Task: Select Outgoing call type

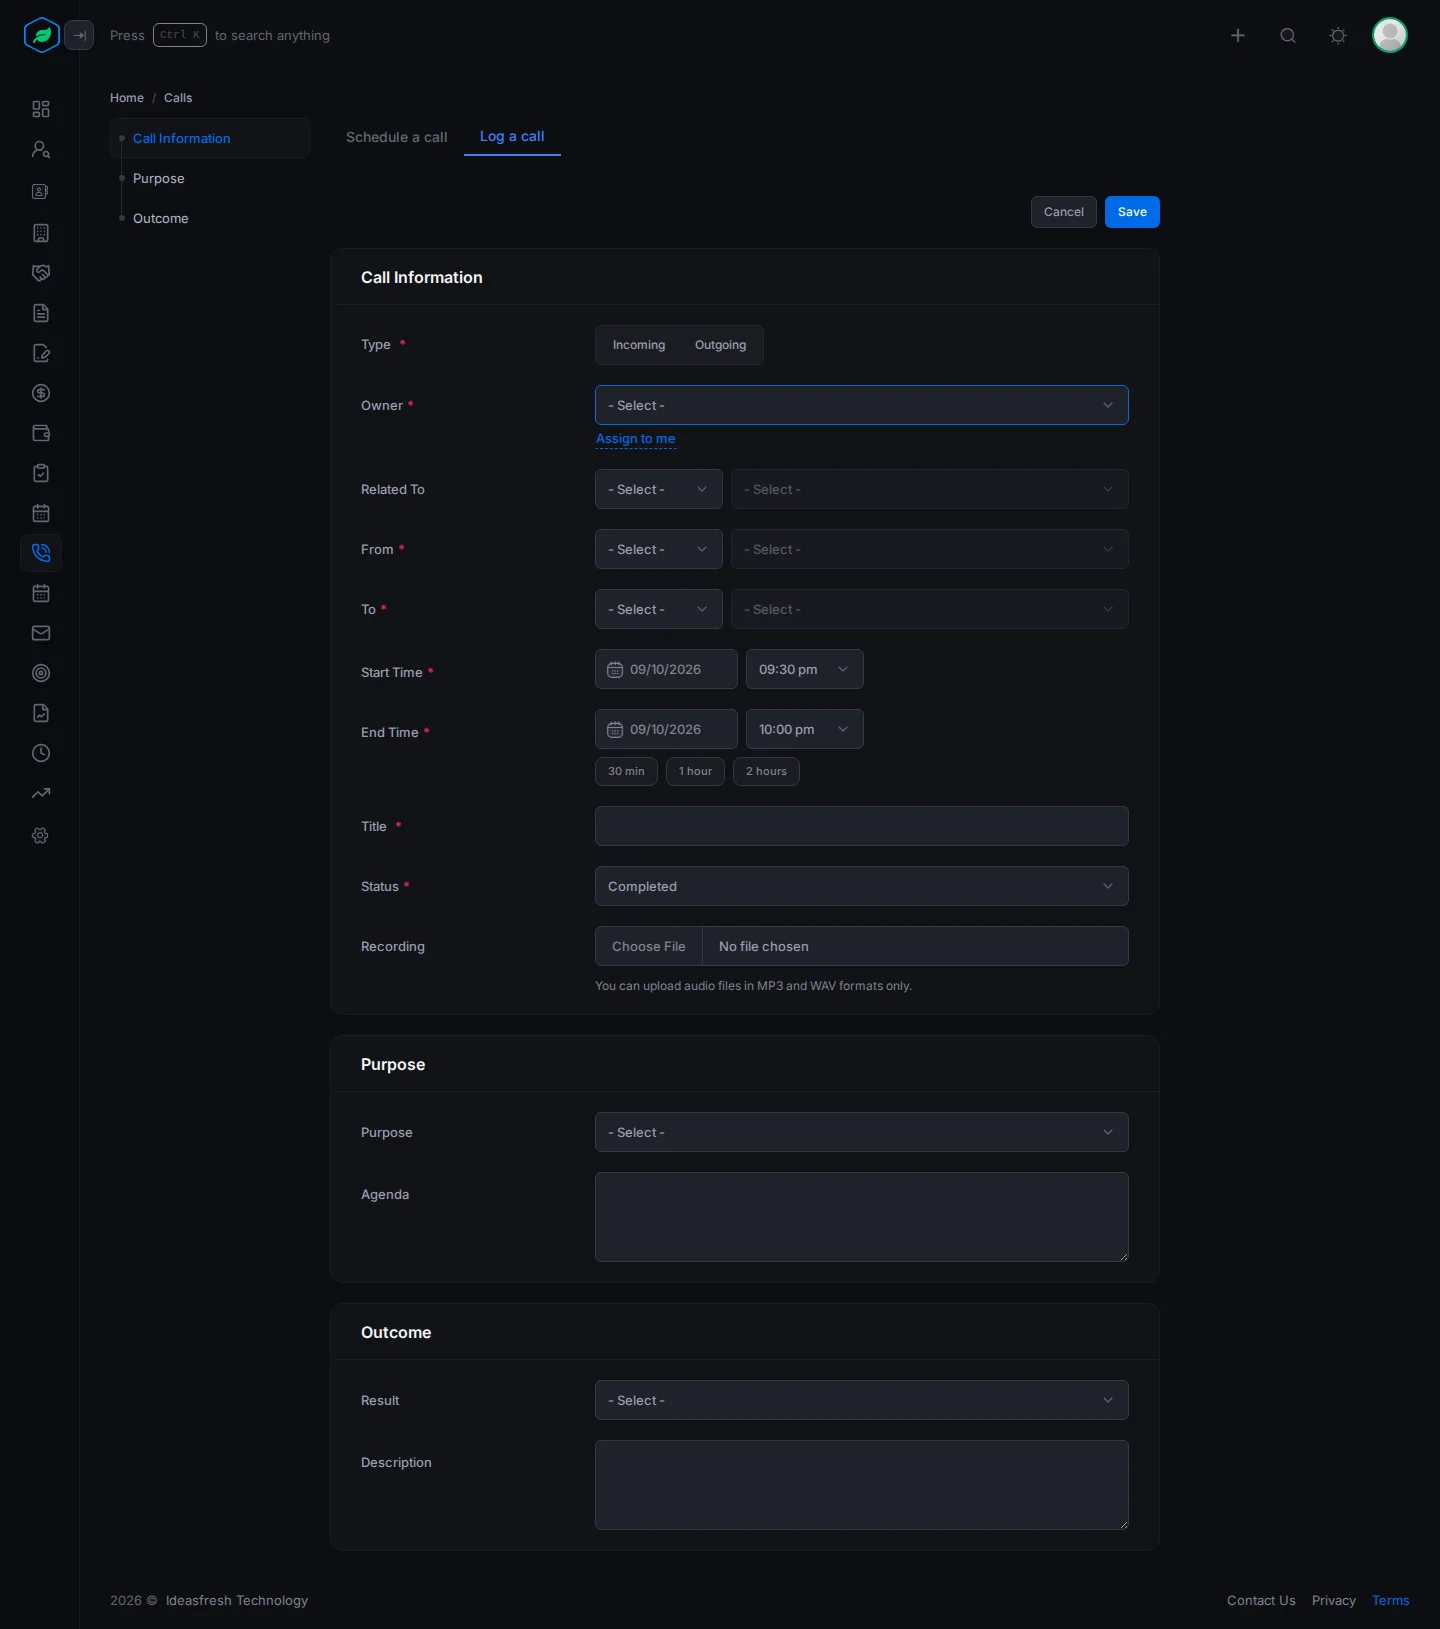Action: pyautogui.click(x=720, y=345)
